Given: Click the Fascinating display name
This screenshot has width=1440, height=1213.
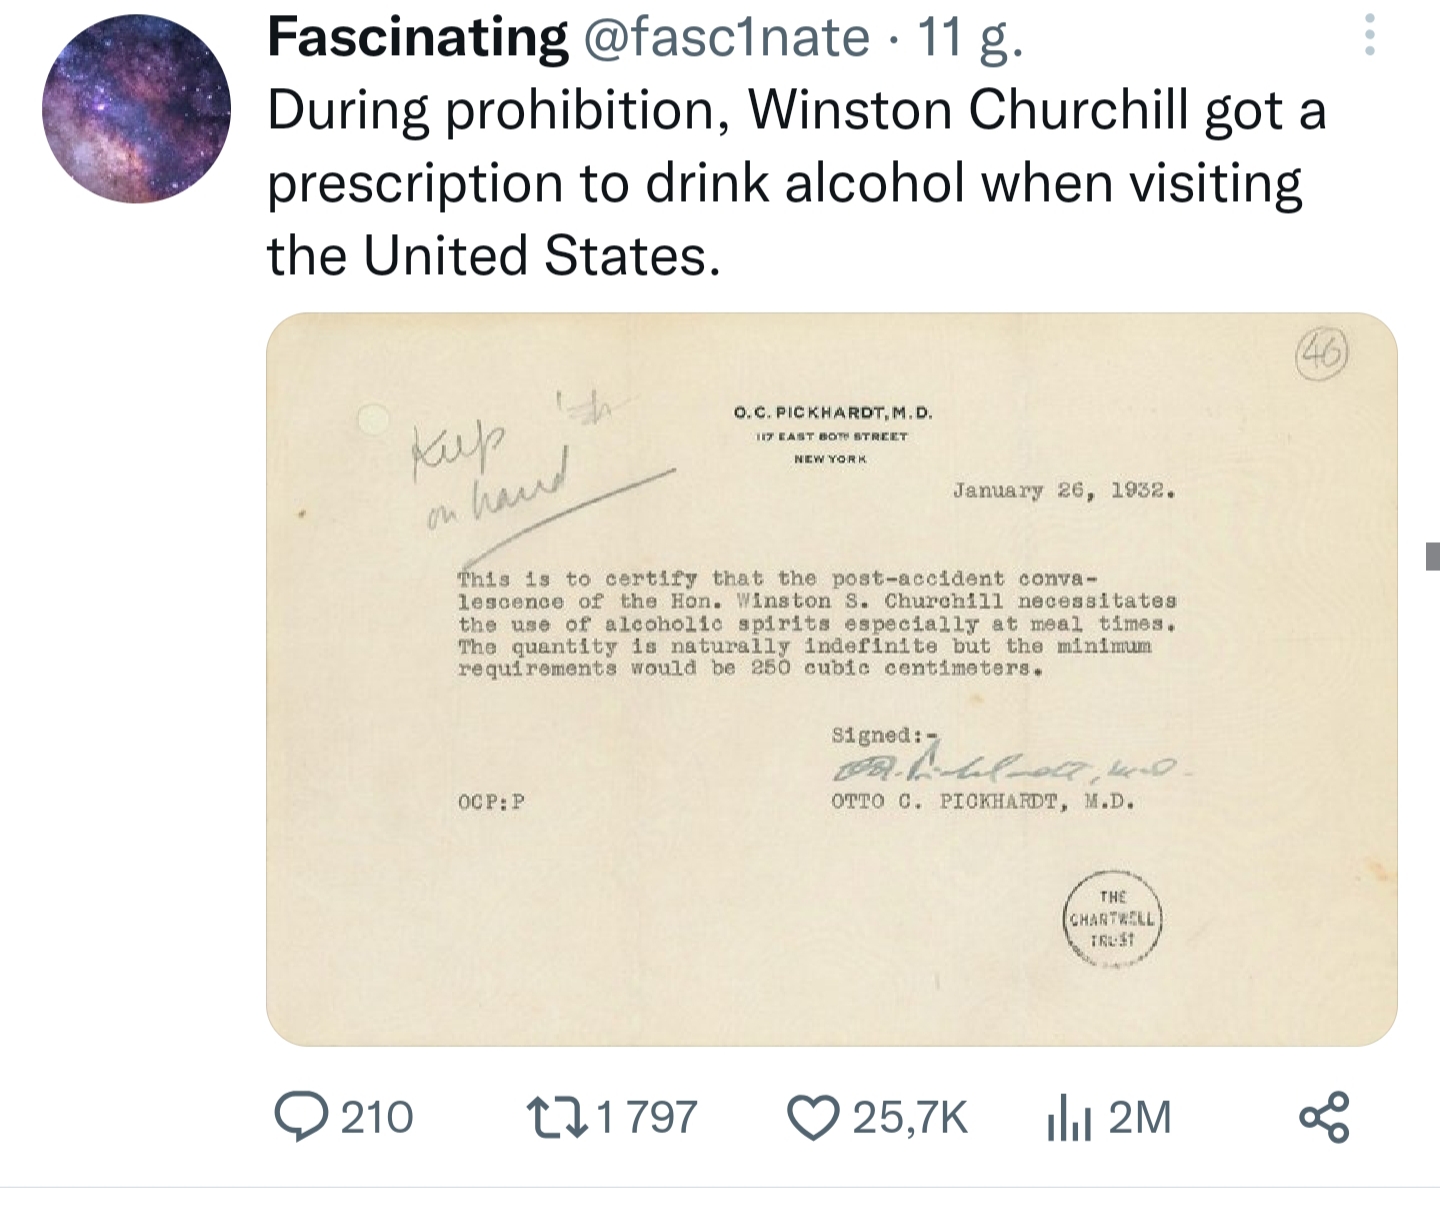Looking at the screenshot, I should 417,38.
